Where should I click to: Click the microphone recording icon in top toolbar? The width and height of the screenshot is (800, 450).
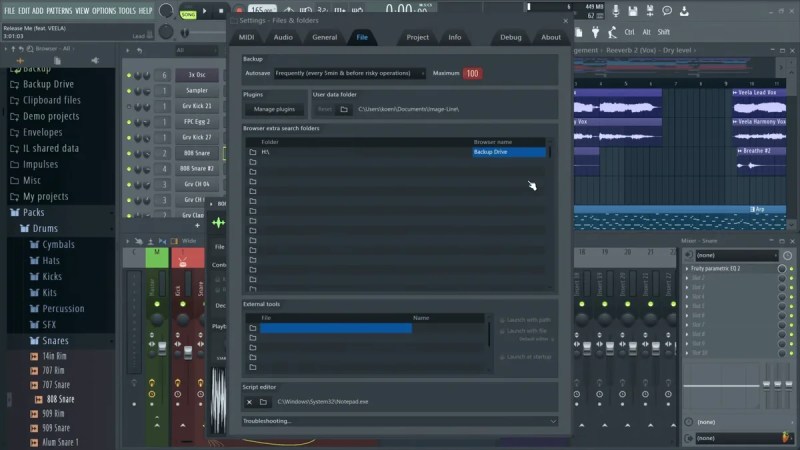tap(616, 10)
